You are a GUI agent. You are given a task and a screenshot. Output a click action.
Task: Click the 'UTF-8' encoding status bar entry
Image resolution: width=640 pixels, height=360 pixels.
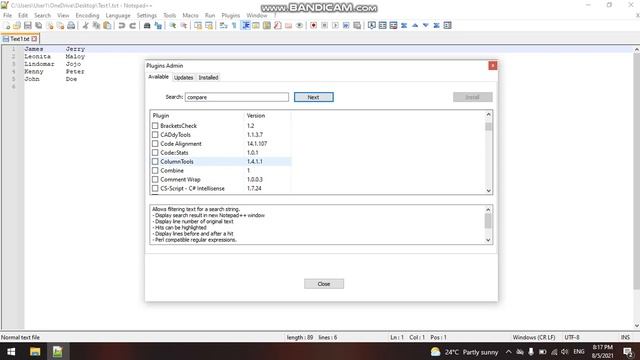point(572,338)
